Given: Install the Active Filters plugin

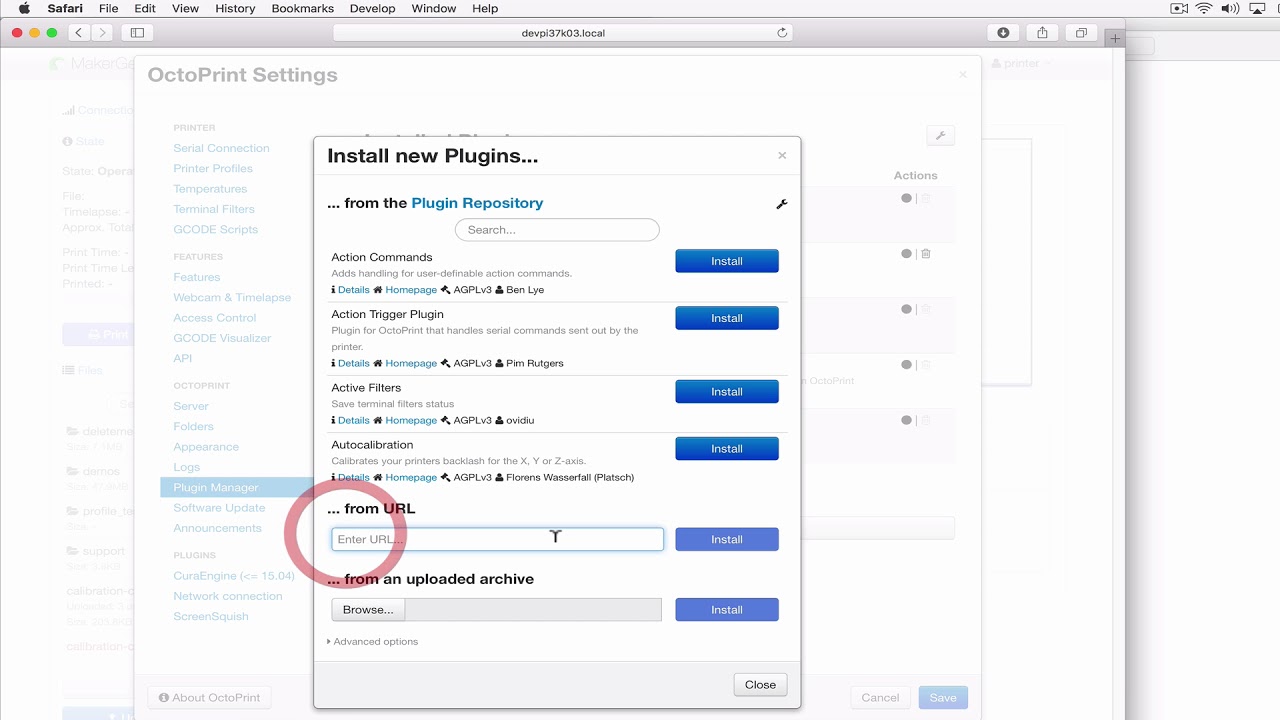Looking at the screenshot, I should tap(727, 392).
